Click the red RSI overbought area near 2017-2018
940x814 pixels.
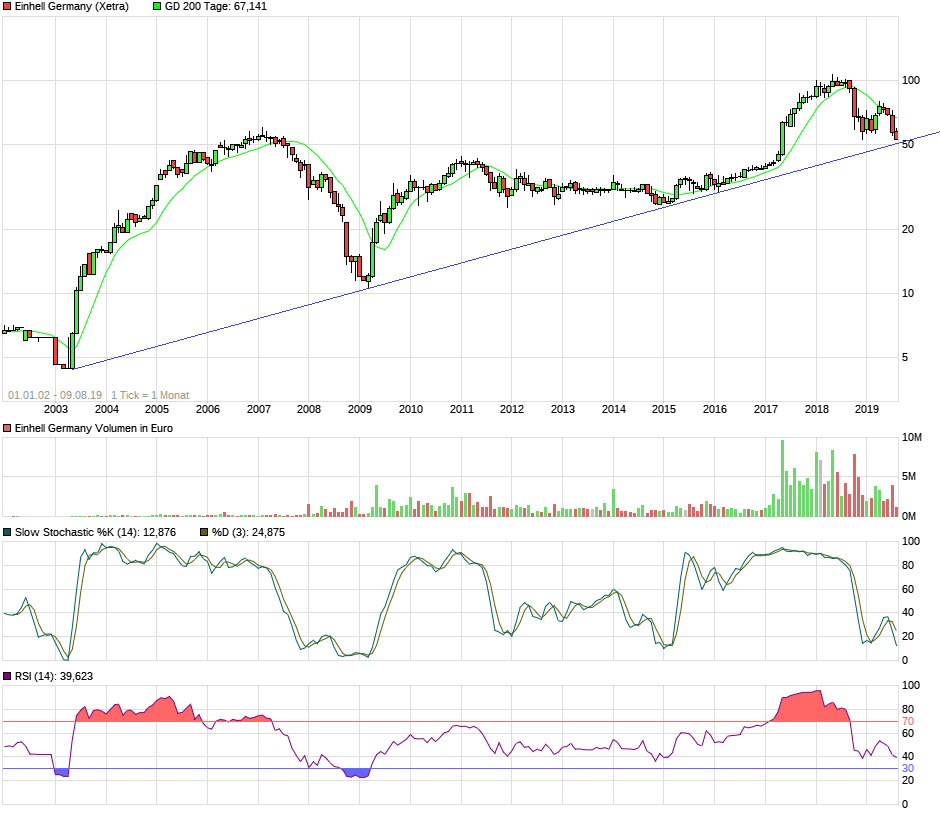click(809, 707)
